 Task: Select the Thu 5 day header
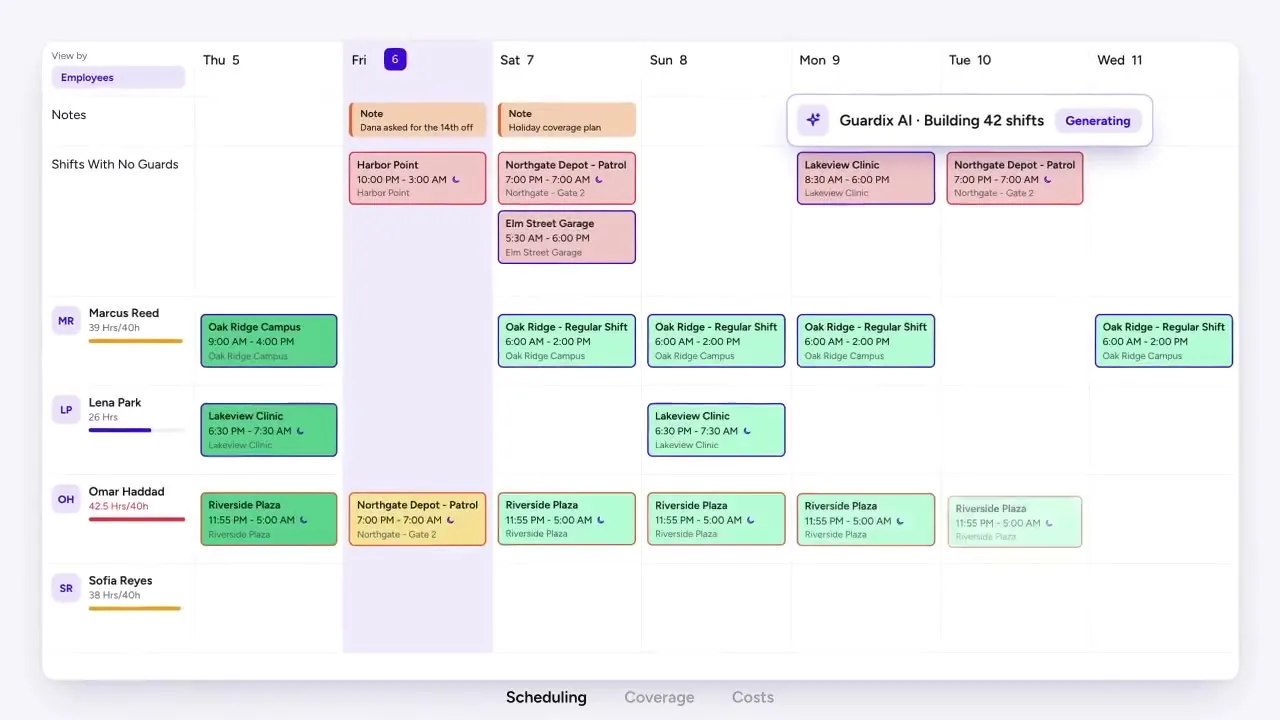[x=221, y=60]
